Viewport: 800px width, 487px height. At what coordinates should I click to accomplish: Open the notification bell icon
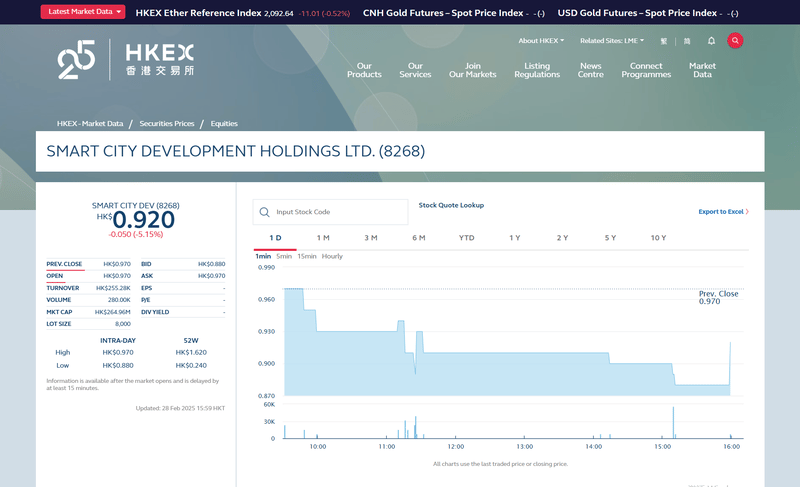point(711,41)
